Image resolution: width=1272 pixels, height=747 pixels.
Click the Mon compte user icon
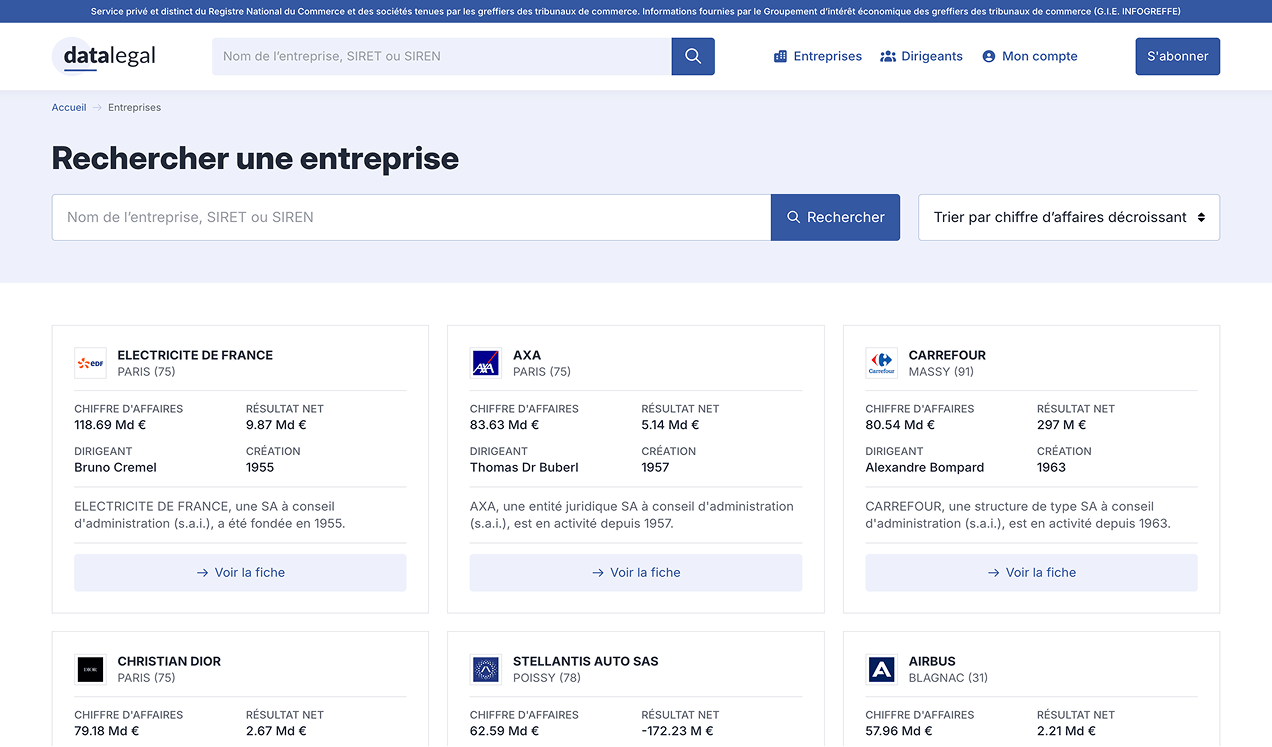[988, 56]
